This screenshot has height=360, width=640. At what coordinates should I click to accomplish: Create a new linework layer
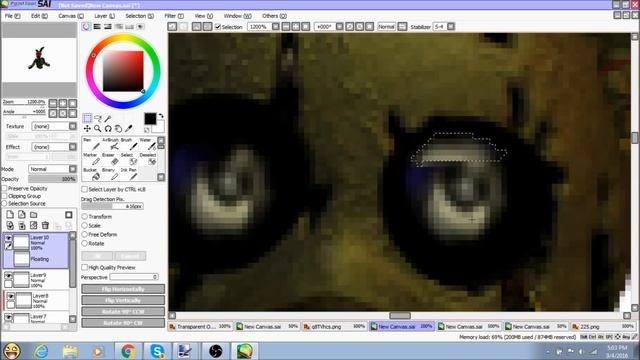(x=22, y=215)
